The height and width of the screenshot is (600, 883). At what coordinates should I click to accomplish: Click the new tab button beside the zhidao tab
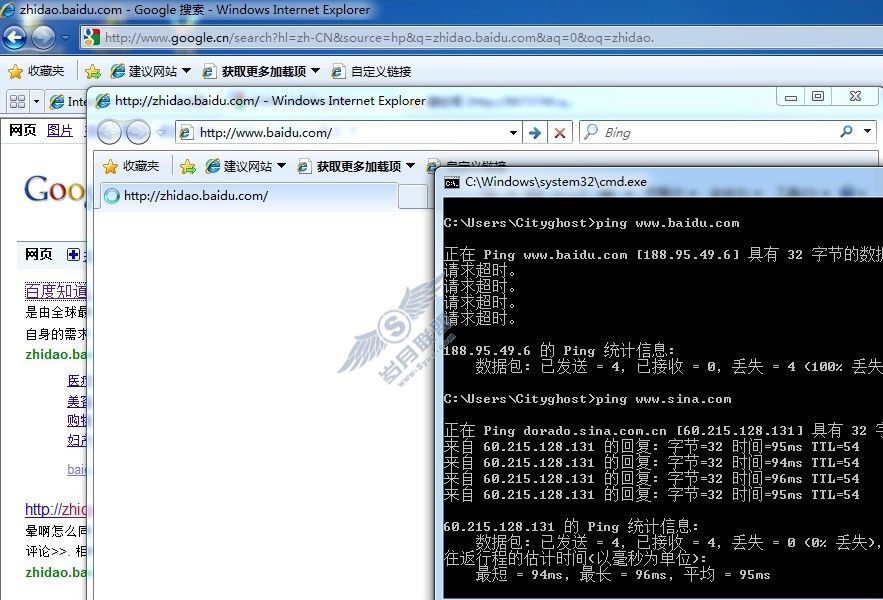[x=412, y=196]
